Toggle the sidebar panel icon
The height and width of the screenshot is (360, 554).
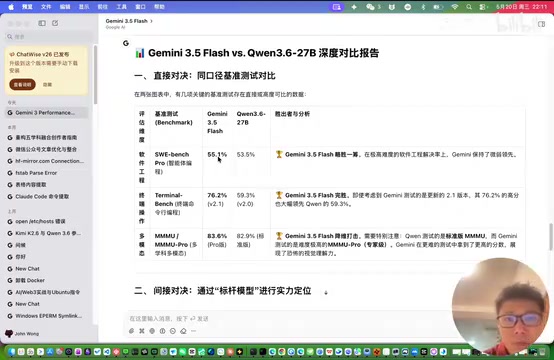point(42,23)
